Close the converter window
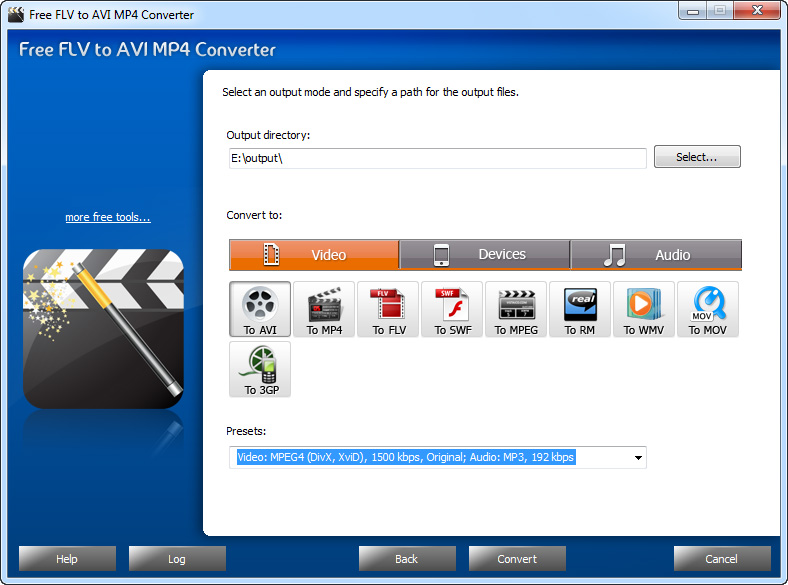Screen dimensions: 788x585 click(x=757, y=11)
